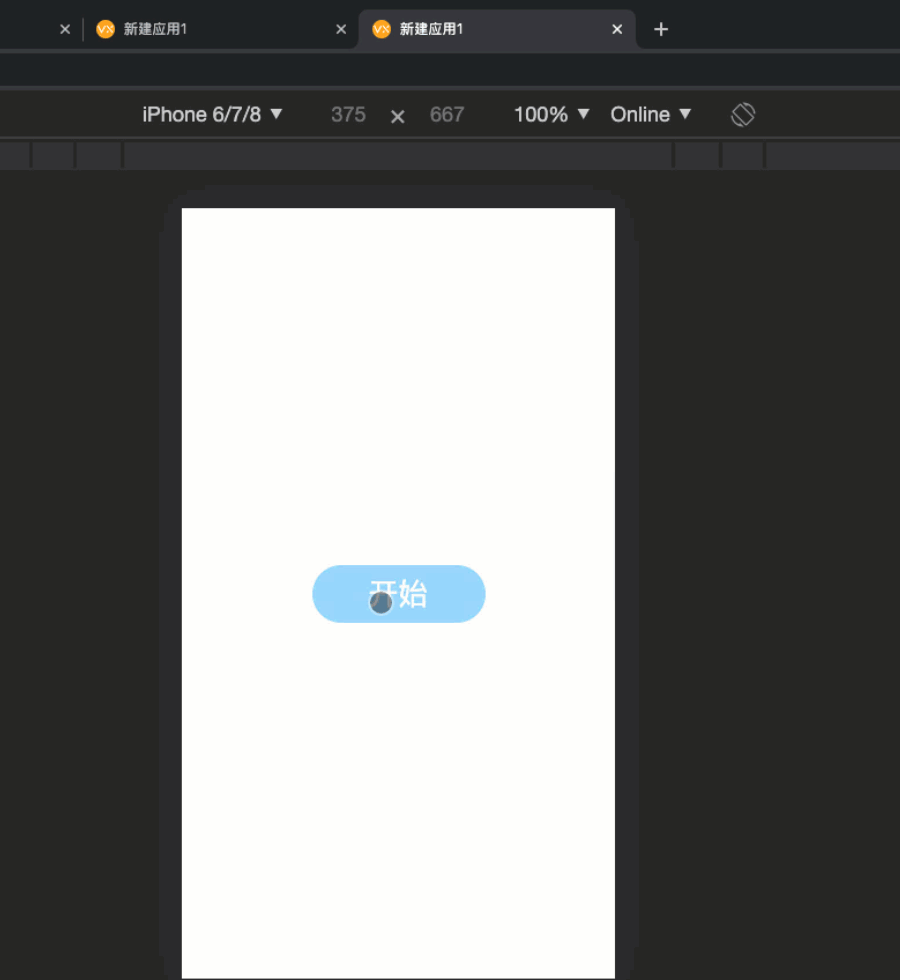The image size is (900, 980).
Task: Close the active 新建应用1 tab
Action: point(617,29)
